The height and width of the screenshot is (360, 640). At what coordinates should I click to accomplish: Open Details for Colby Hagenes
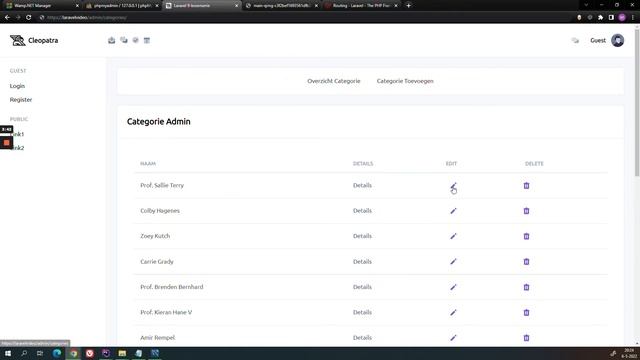click(x=362, y=211)
